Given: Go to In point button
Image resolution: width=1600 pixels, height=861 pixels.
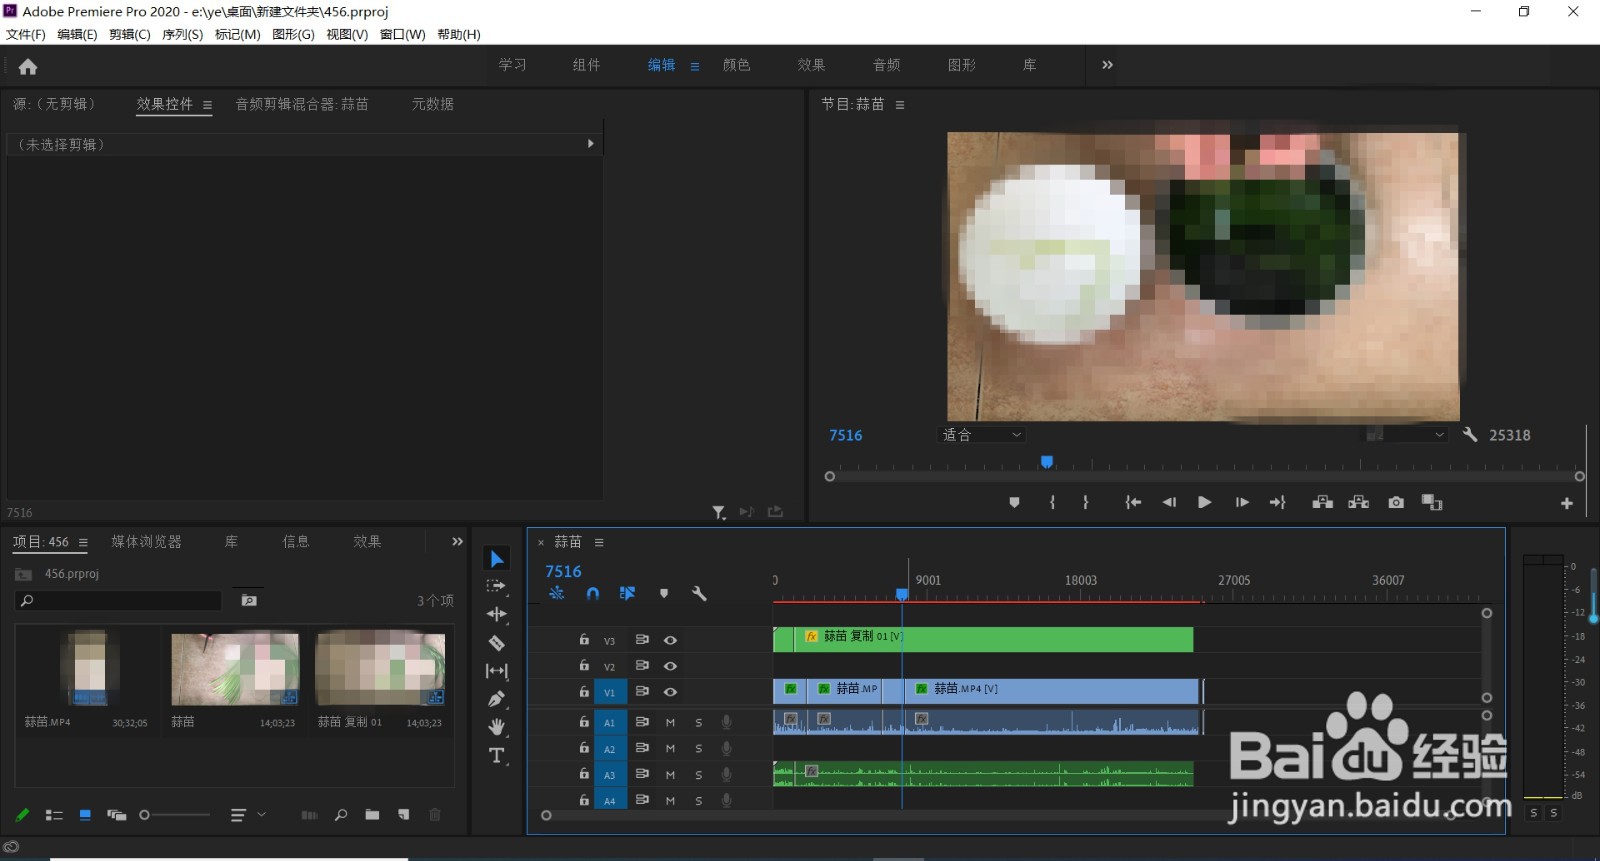Looking at the screenshot, I should (x=1133, y=502).
